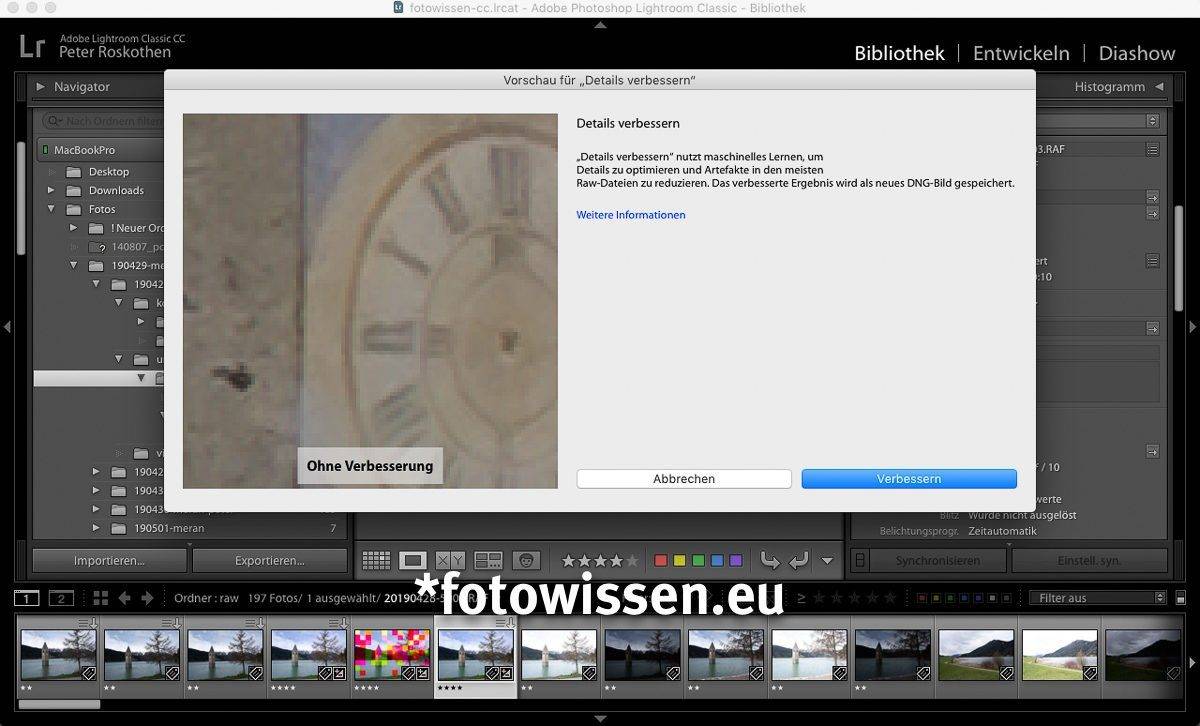Click the preview image in dialog
Image resolution: width=1200 pixels, height=726 pixels.
tap(370, 301)
